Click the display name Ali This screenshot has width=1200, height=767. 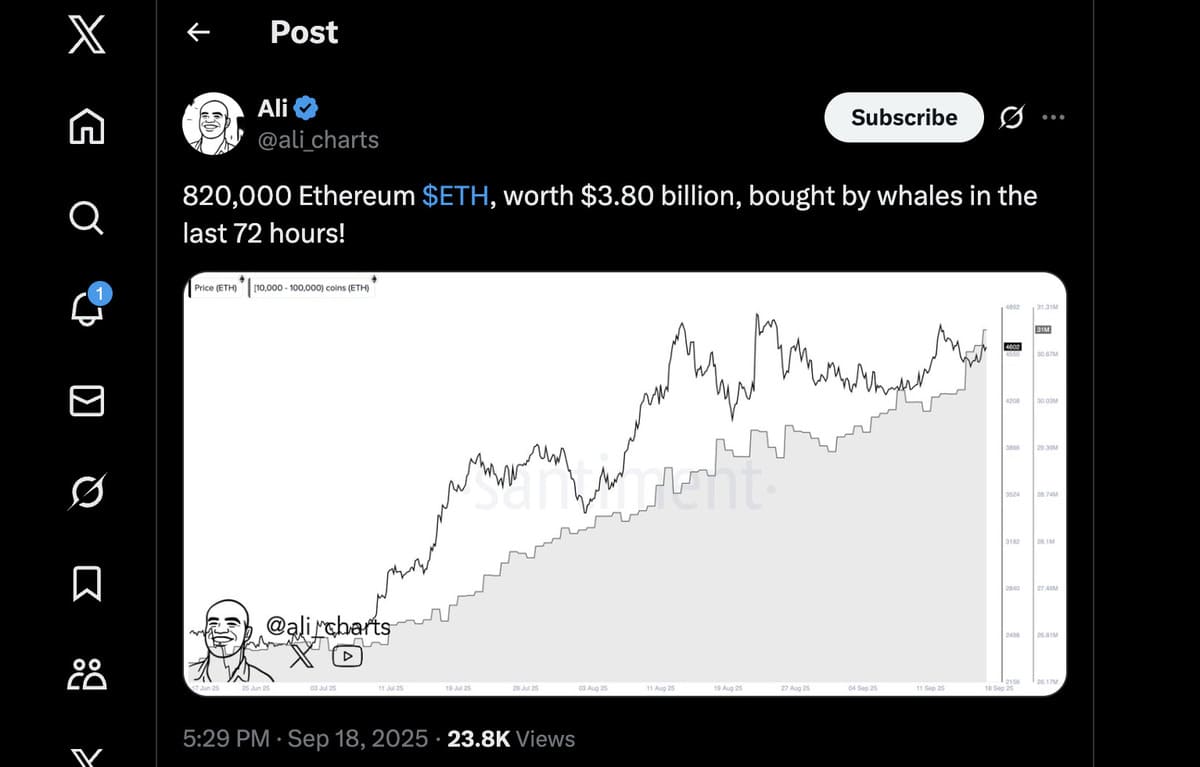click(272, 108)
